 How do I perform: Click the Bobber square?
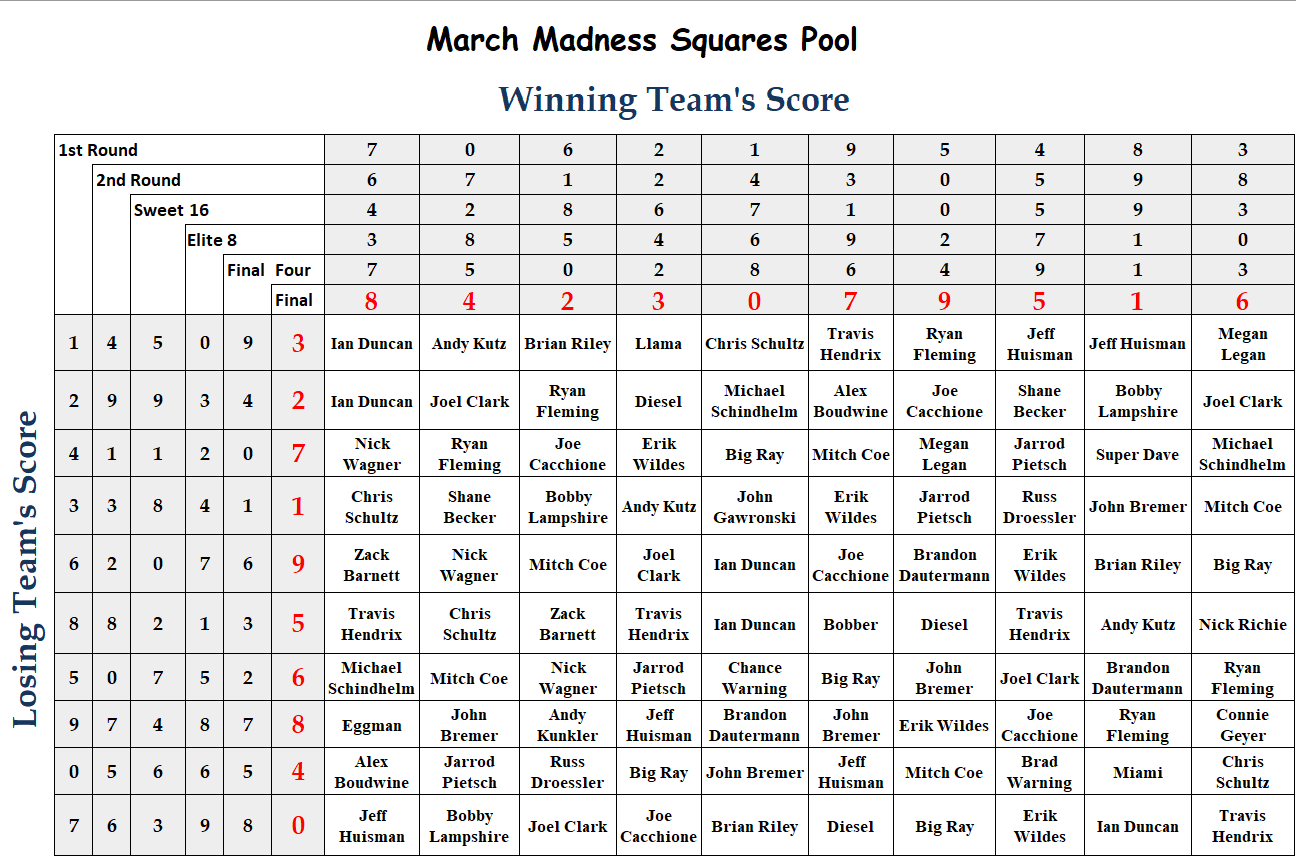click(851, 624)
